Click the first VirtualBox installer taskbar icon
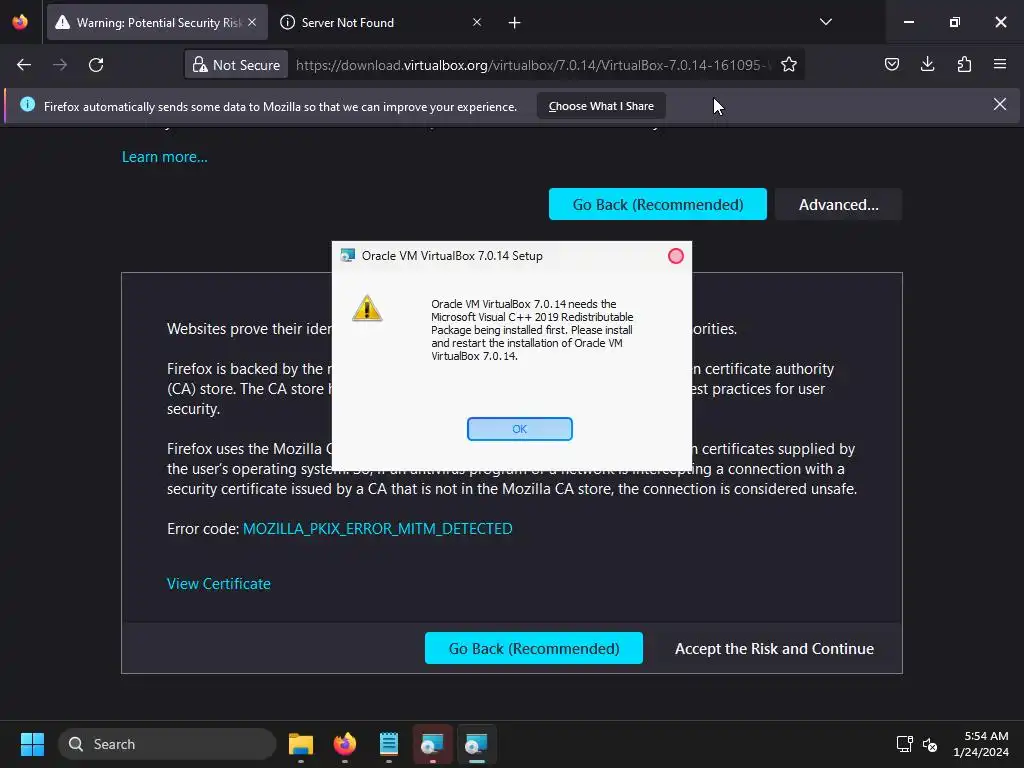 (x=432, y=744)
